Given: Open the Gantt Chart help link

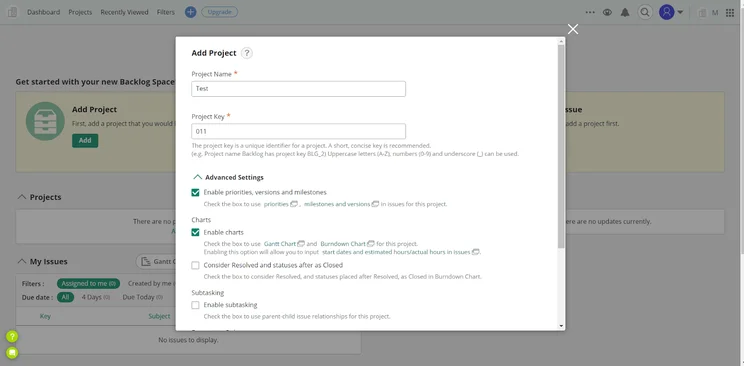Looking at the screenshot, I should tap(279, 244).
